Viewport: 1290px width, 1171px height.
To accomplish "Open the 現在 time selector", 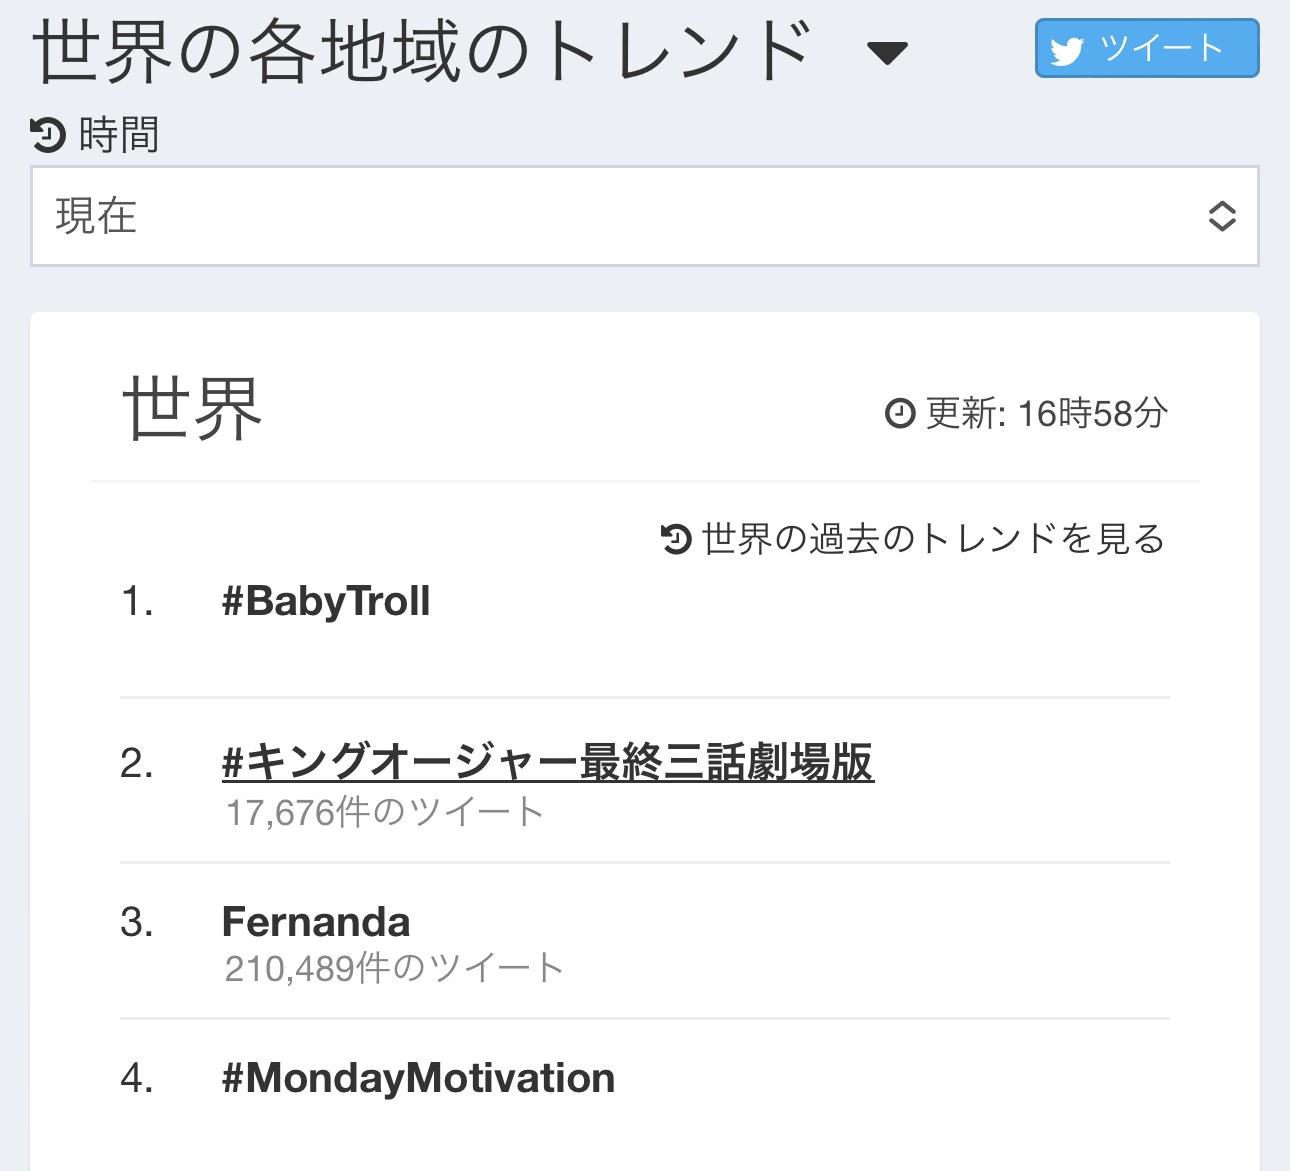I will point(644,216).
